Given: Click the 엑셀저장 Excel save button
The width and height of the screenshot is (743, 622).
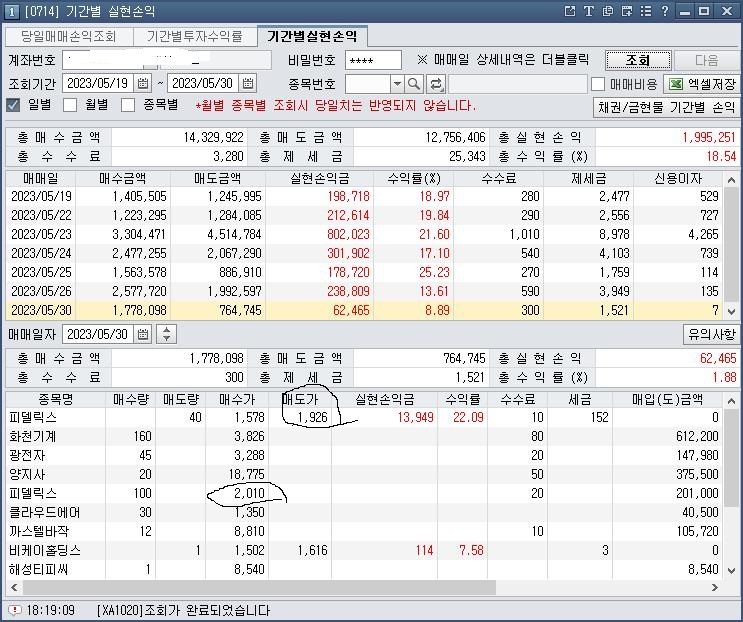Looking at the screenshot, I should click(702, 84).
